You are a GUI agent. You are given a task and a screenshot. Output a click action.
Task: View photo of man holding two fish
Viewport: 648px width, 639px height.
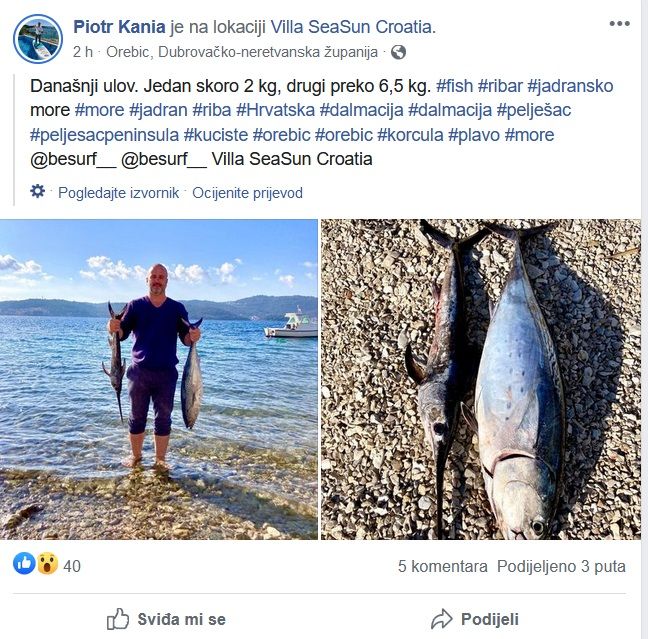[x=159, y=379]
